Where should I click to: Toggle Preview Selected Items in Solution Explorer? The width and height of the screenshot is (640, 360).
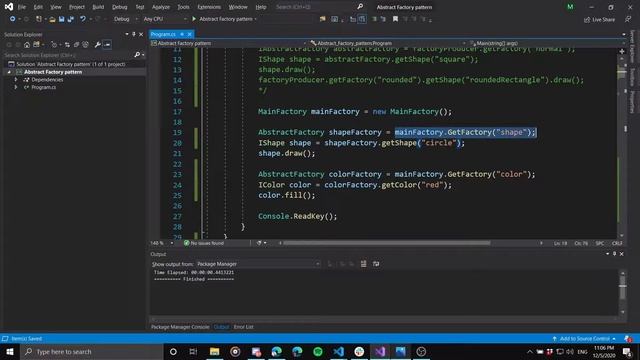point(107,44)
